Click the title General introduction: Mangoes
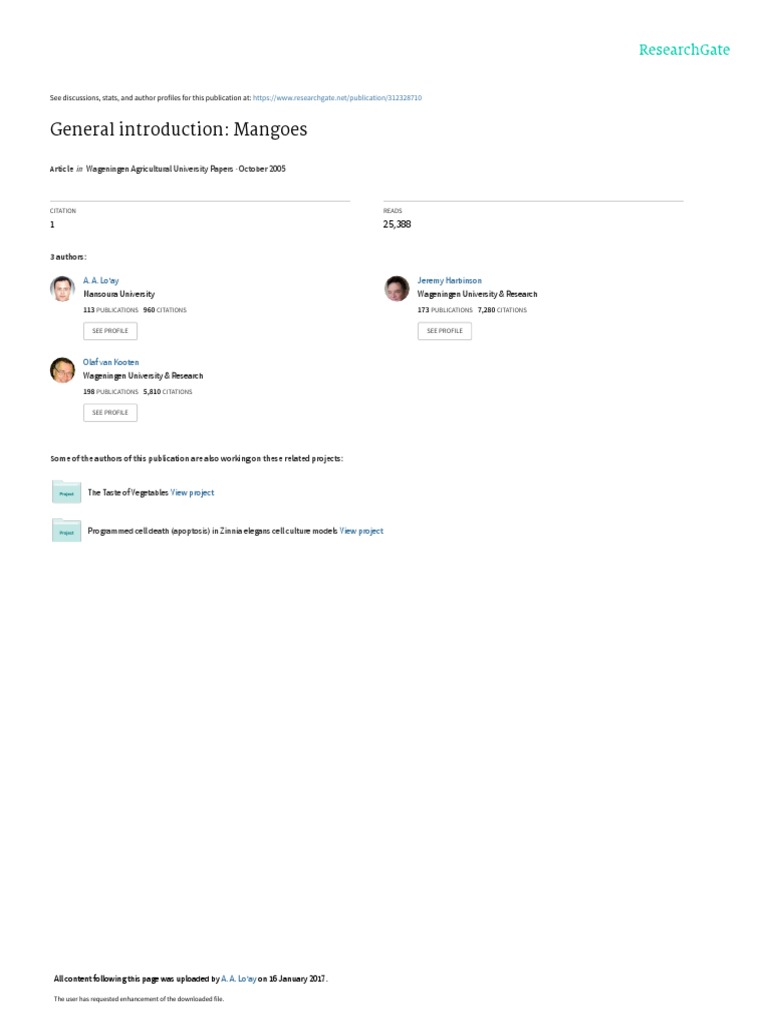This screenshot has height=1024, width=768. (x=178, y=129)
